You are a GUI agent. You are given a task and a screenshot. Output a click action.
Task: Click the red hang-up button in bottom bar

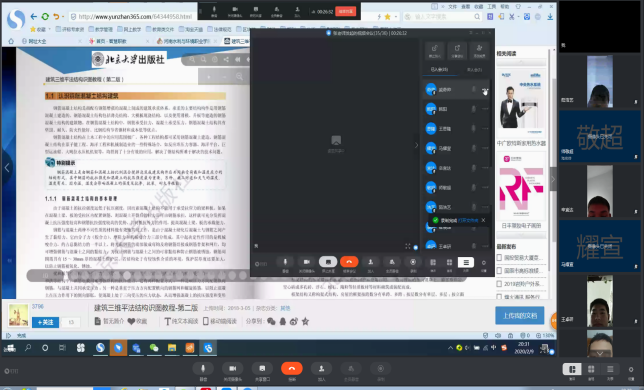point(292,368)
